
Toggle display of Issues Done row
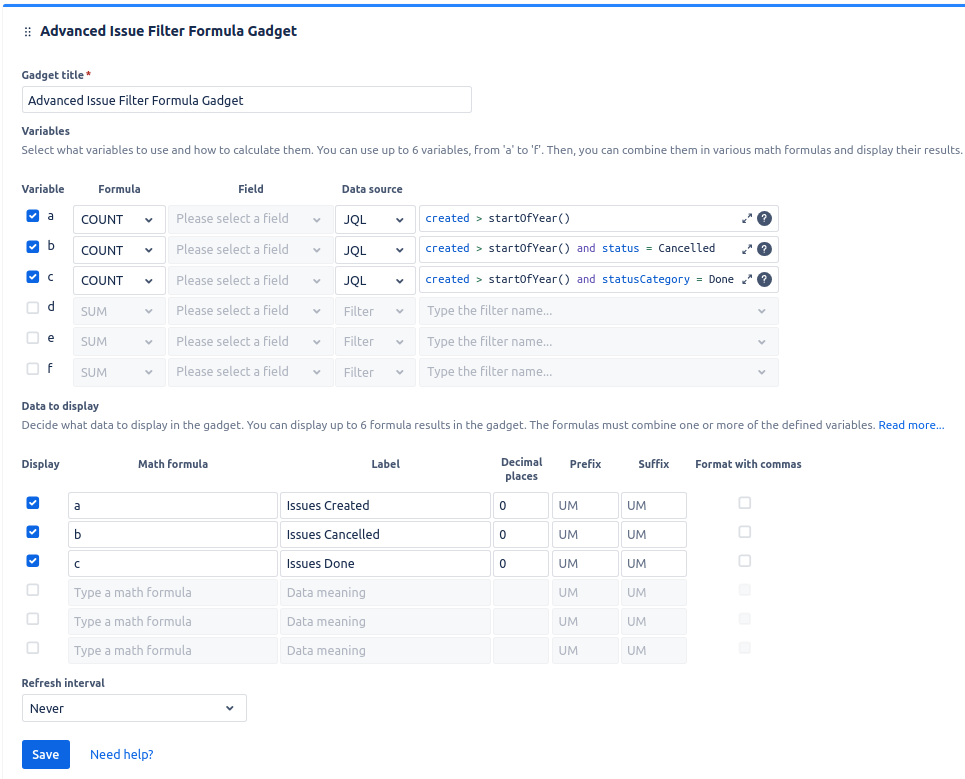pos(33,561)
